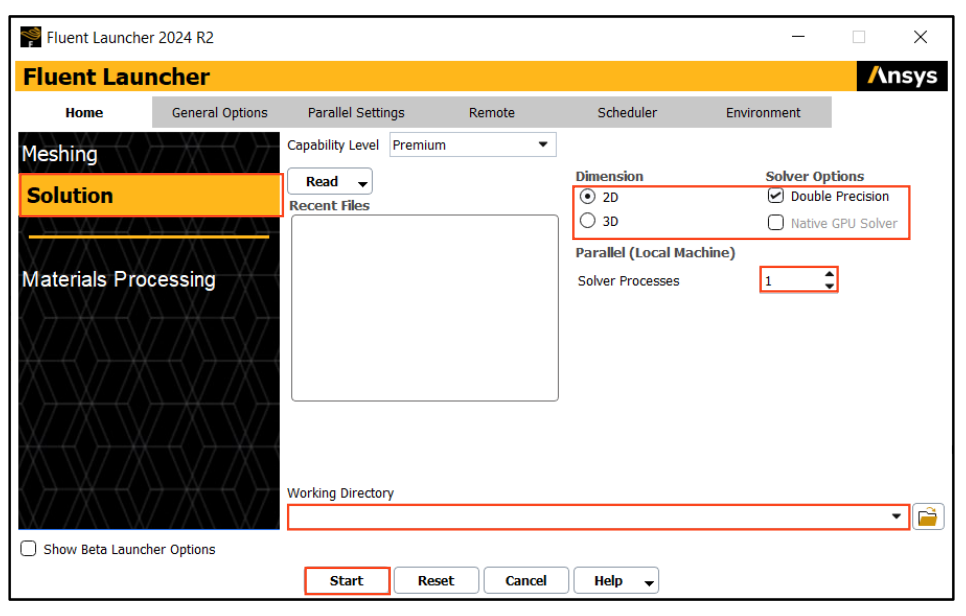The image size is (966, 616).
Task: Browse for working directory folder icon
Action: (927, 516)
